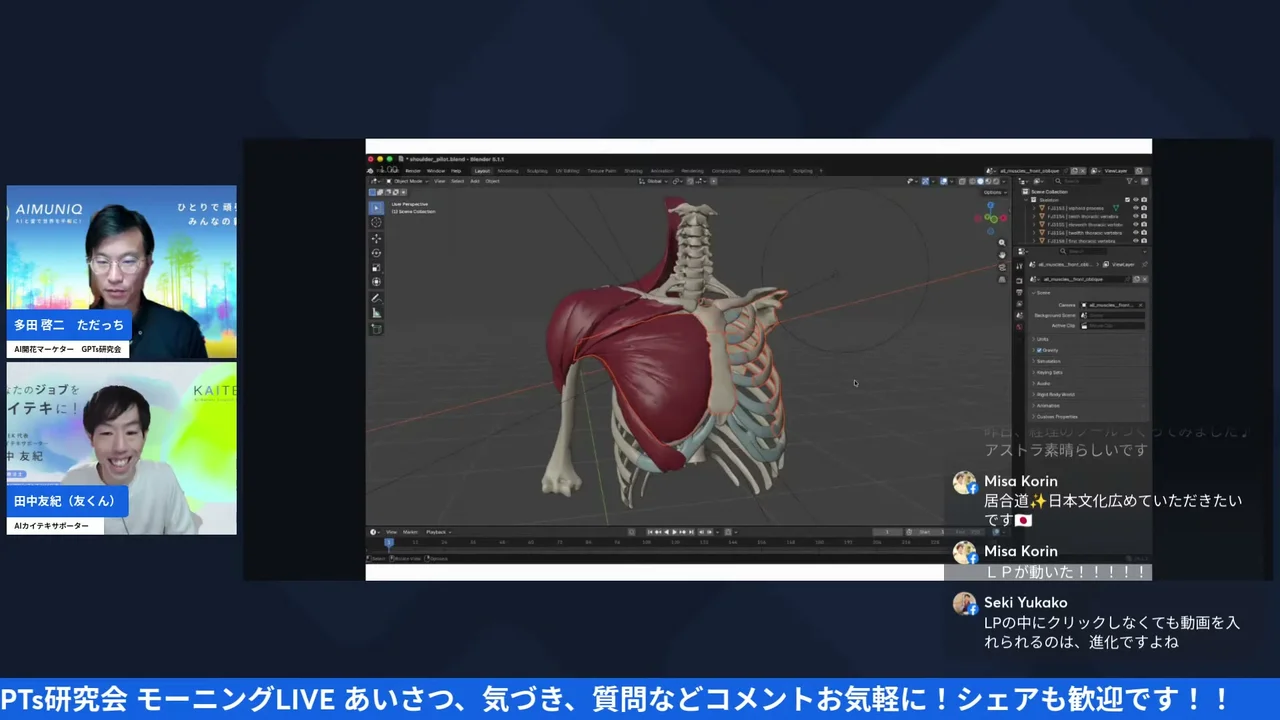Screen dimensions: 1280x720
Task: Clear the Camera field with X button
Action: pos(1141,305)
